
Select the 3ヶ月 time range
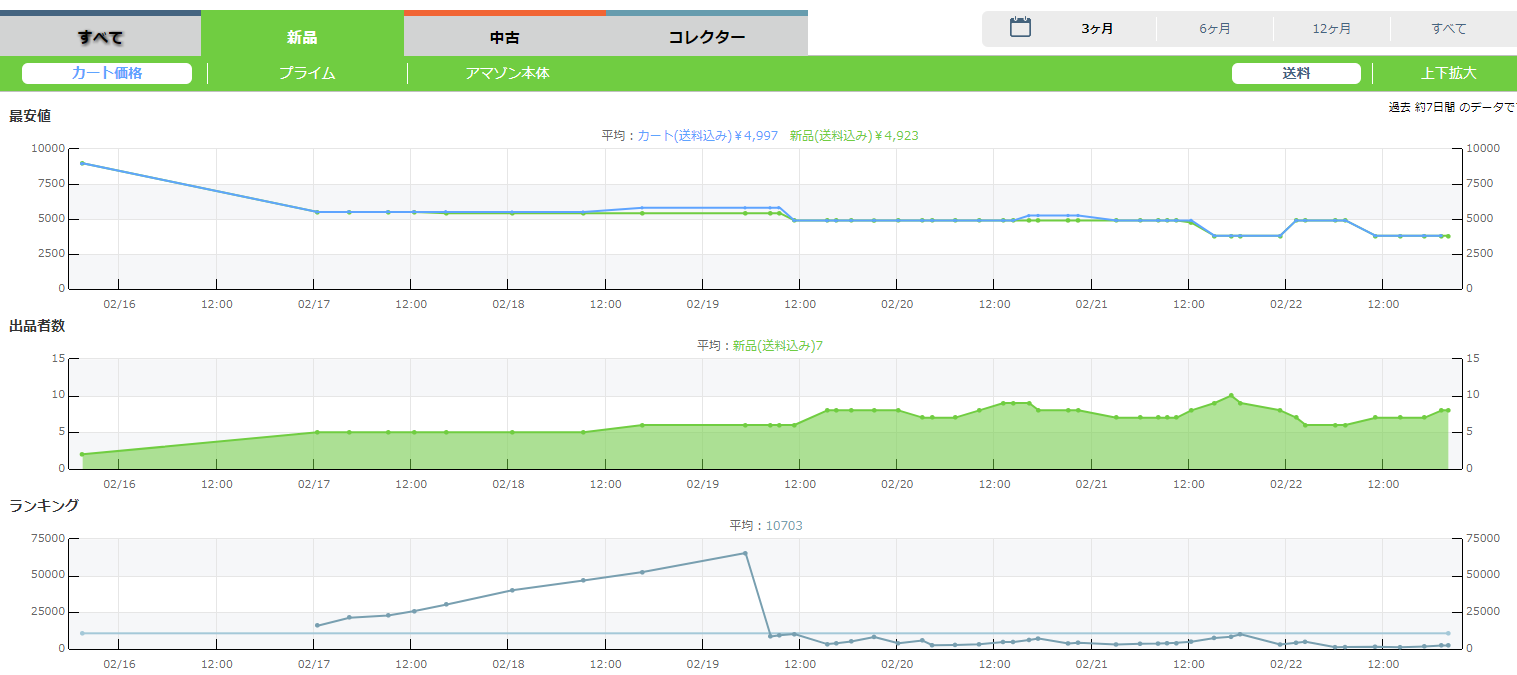coord(1097,29)
